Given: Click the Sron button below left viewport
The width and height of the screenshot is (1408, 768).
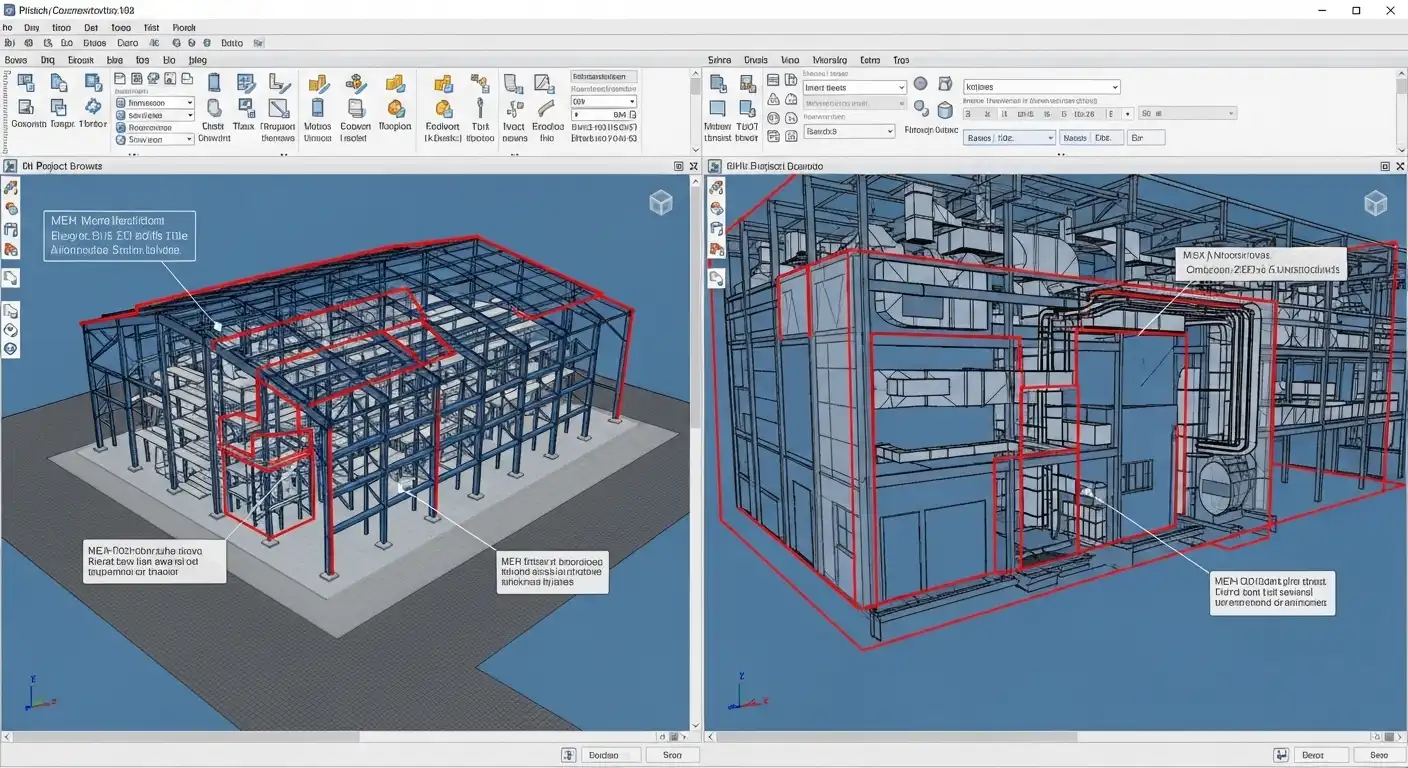Looking at the screenshot, I should coord(672,755).
